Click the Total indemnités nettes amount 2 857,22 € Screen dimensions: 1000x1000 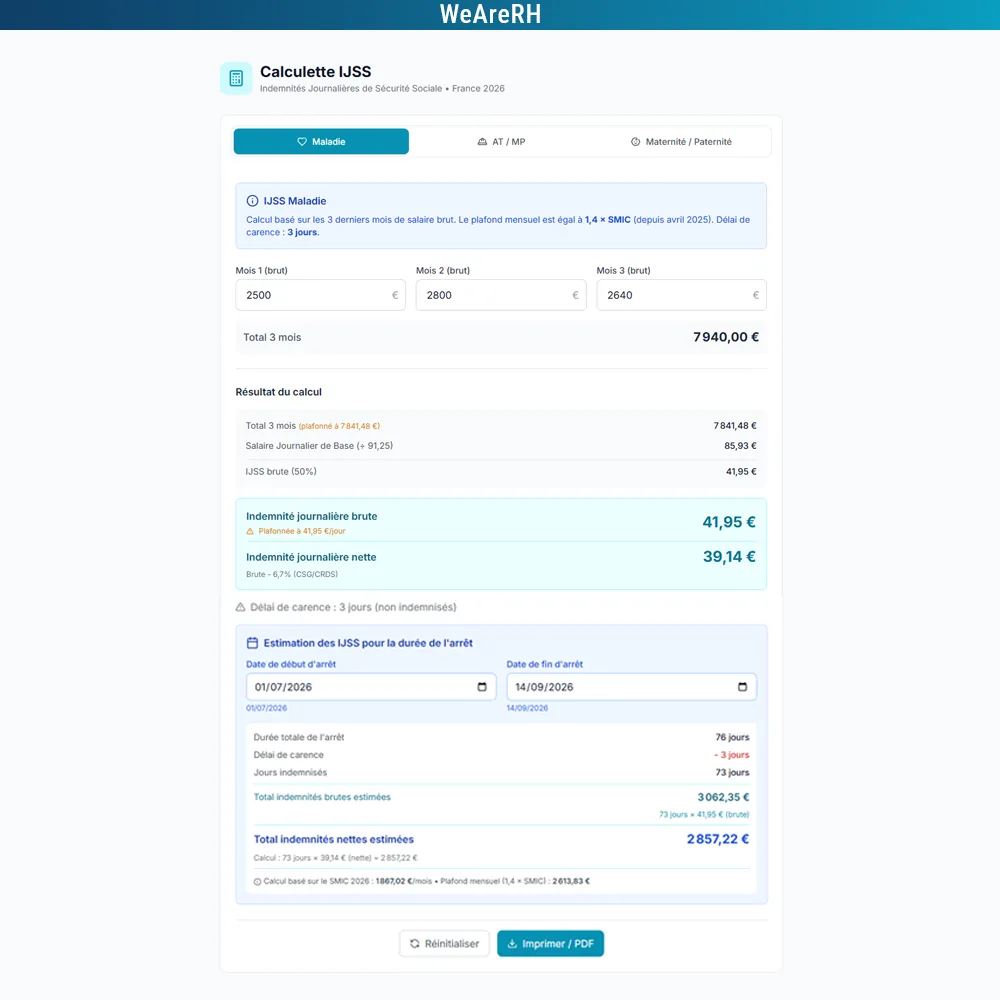[x=718, y=839]
